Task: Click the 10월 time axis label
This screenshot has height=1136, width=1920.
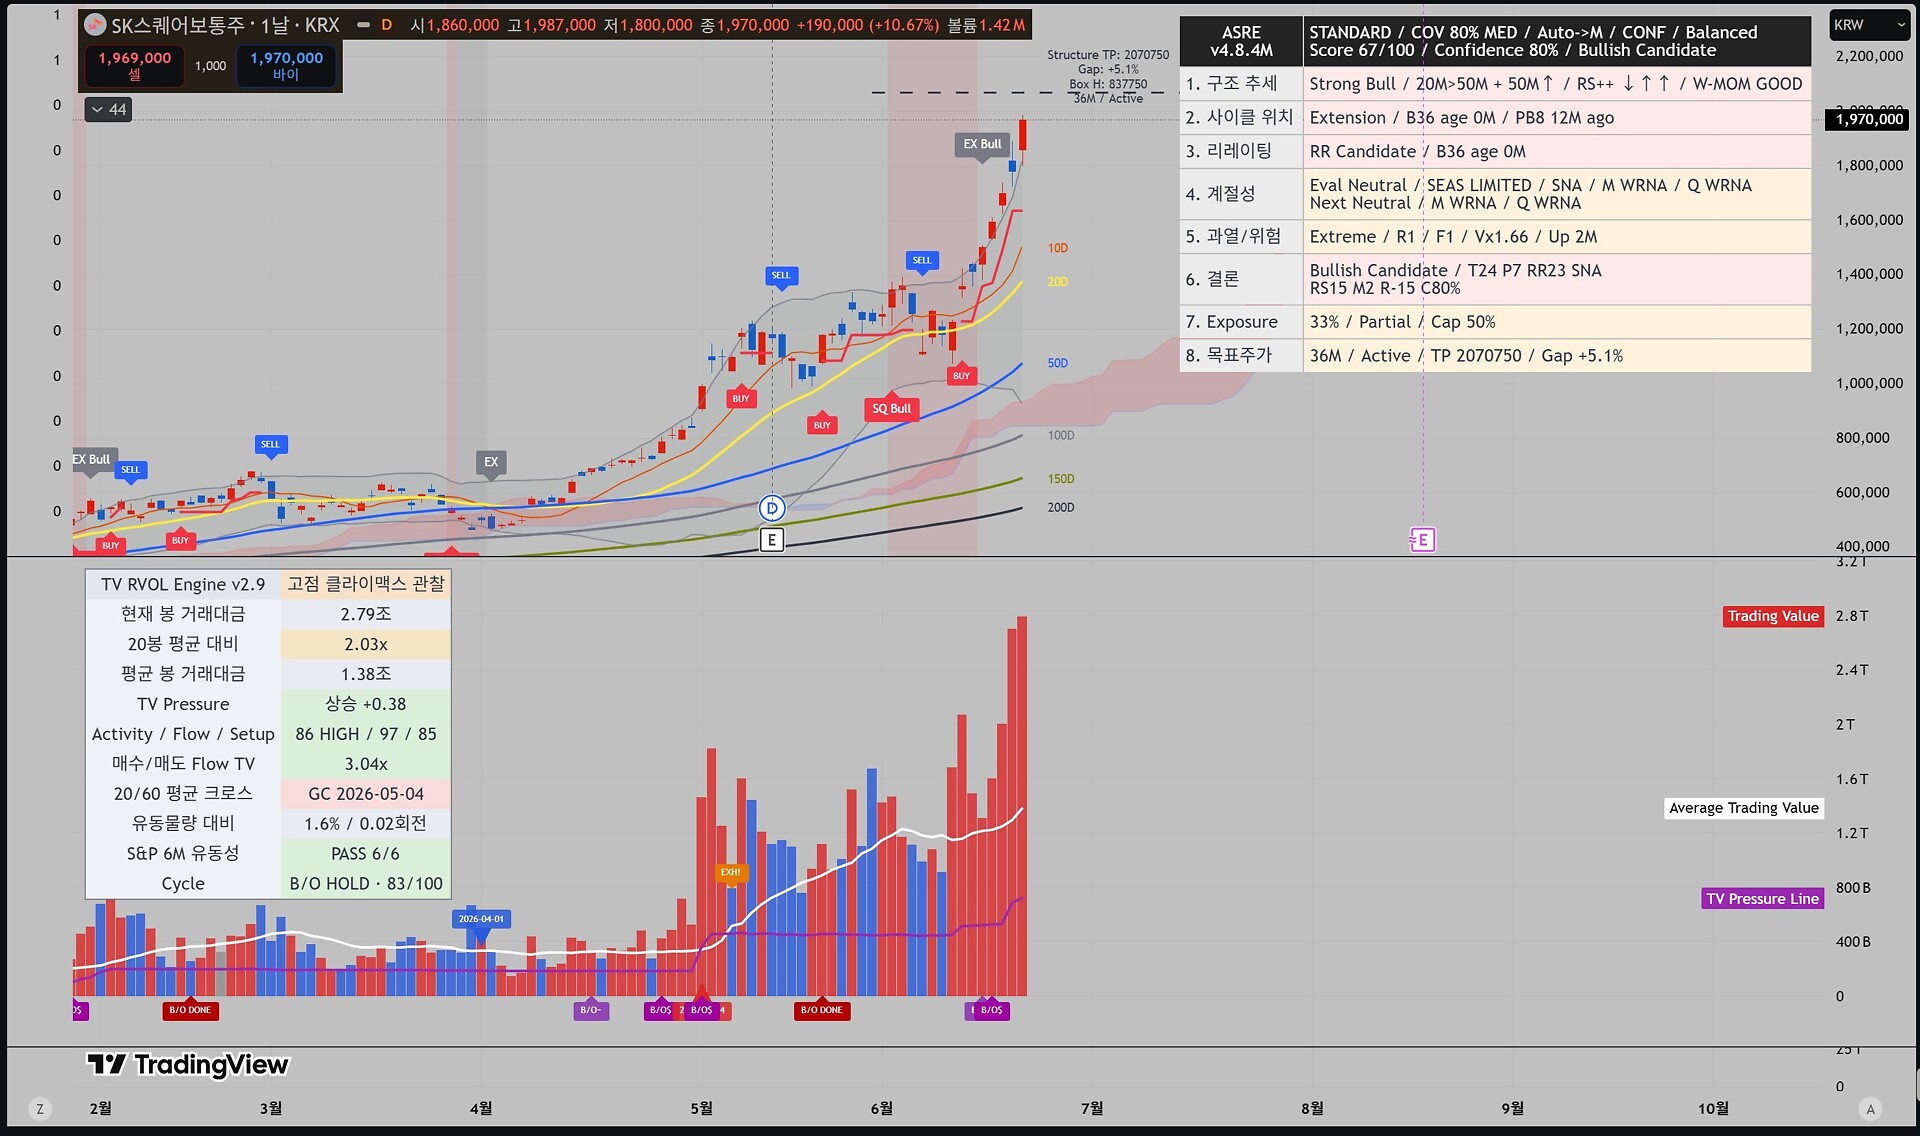Action: coord(1714,1108)
